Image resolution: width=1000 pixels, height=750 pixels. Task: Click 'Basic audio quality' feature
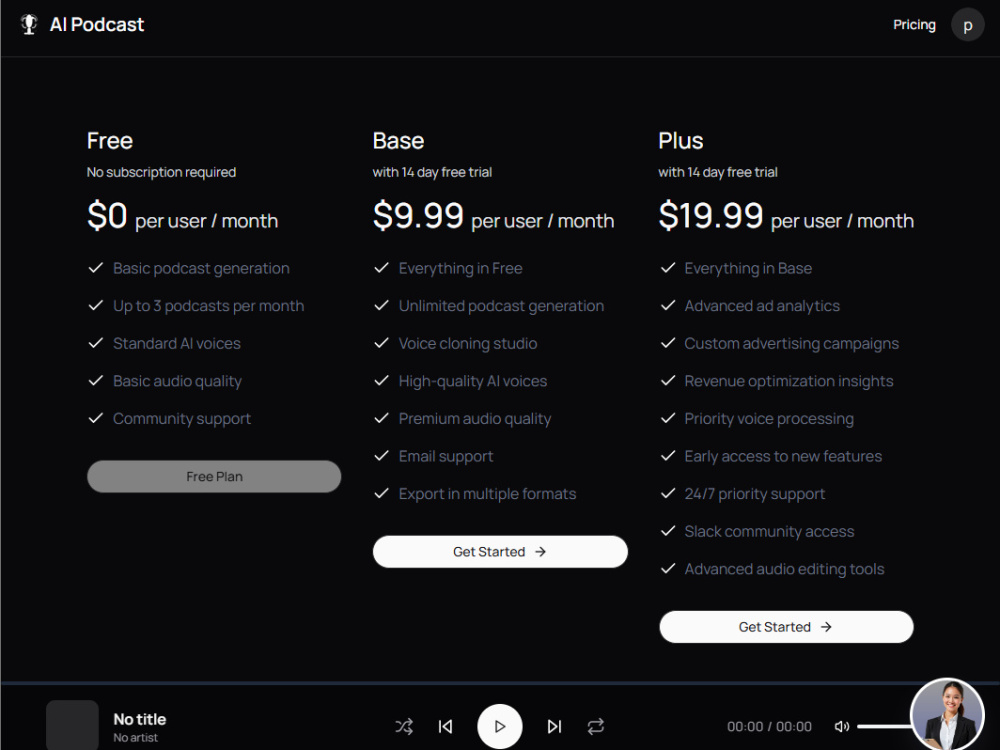[177, 381]
